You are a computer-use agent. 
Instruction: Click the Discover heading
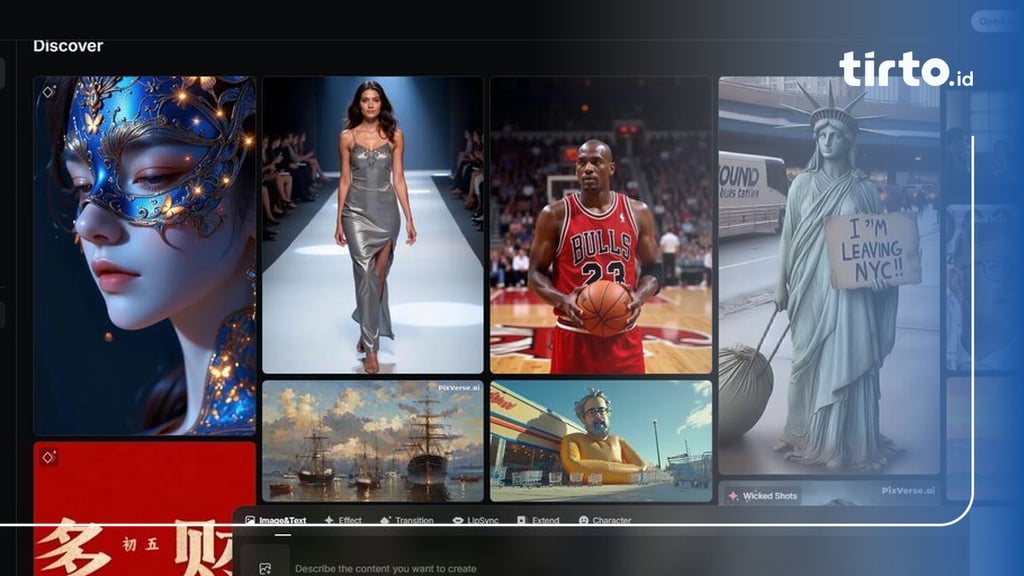[x=68, y=46]
